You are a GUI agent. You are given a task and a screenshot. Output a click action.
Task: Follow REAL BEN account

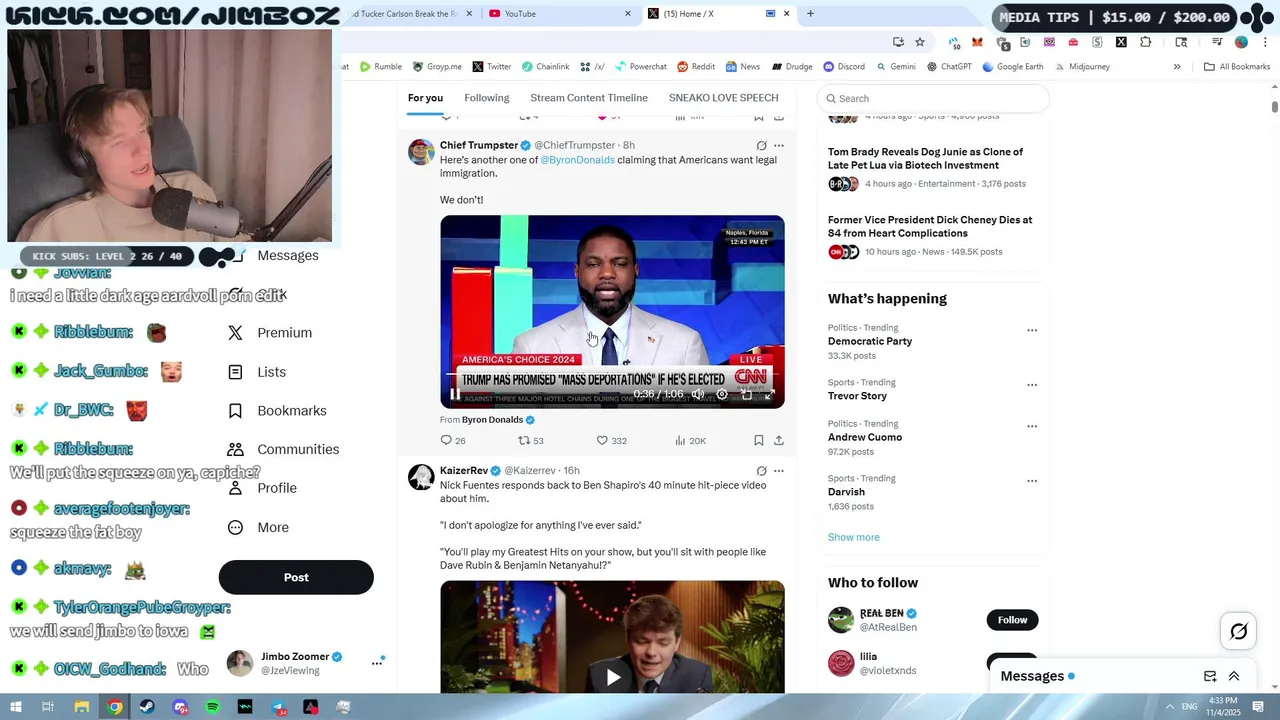1012,620
